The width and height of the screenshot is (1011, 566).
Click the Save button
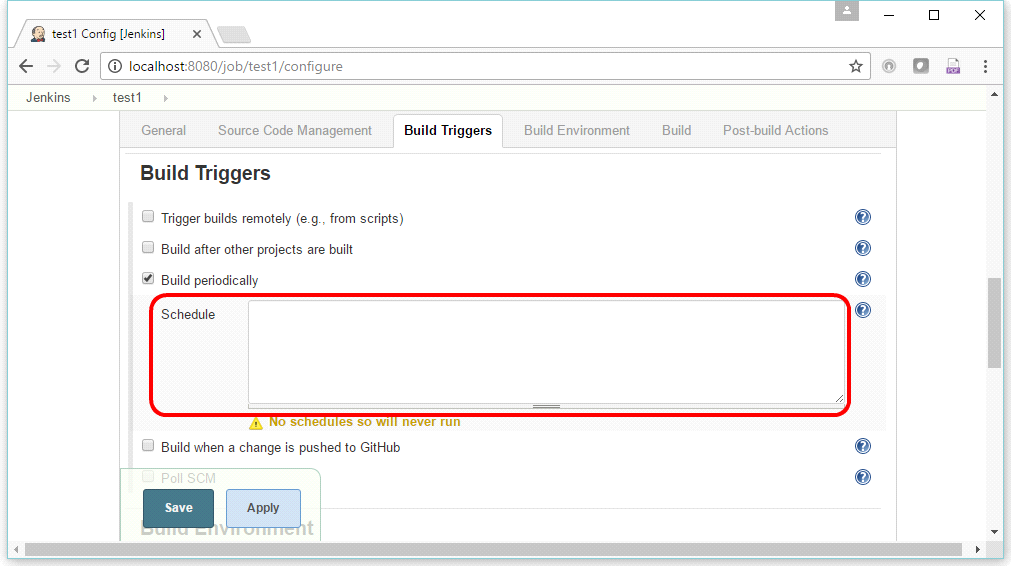pos(179,508)
